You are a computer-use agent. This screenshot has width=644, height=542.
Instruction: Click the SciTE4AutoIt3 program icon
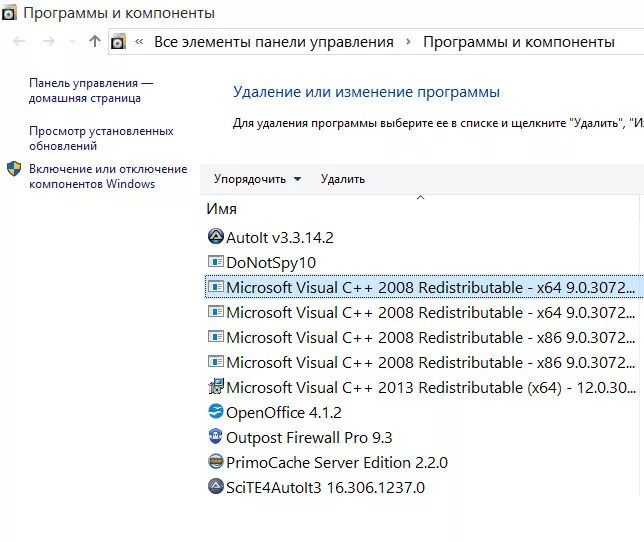point(216,487)
